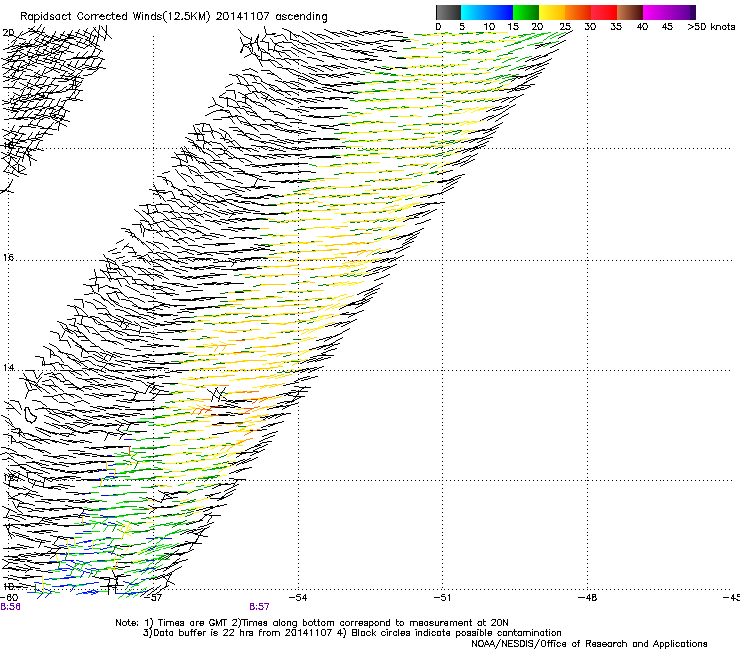Screen dimensions: 740x650
Task: Click the blue 10-15 knots color swatch
Action: coord(500,12)
